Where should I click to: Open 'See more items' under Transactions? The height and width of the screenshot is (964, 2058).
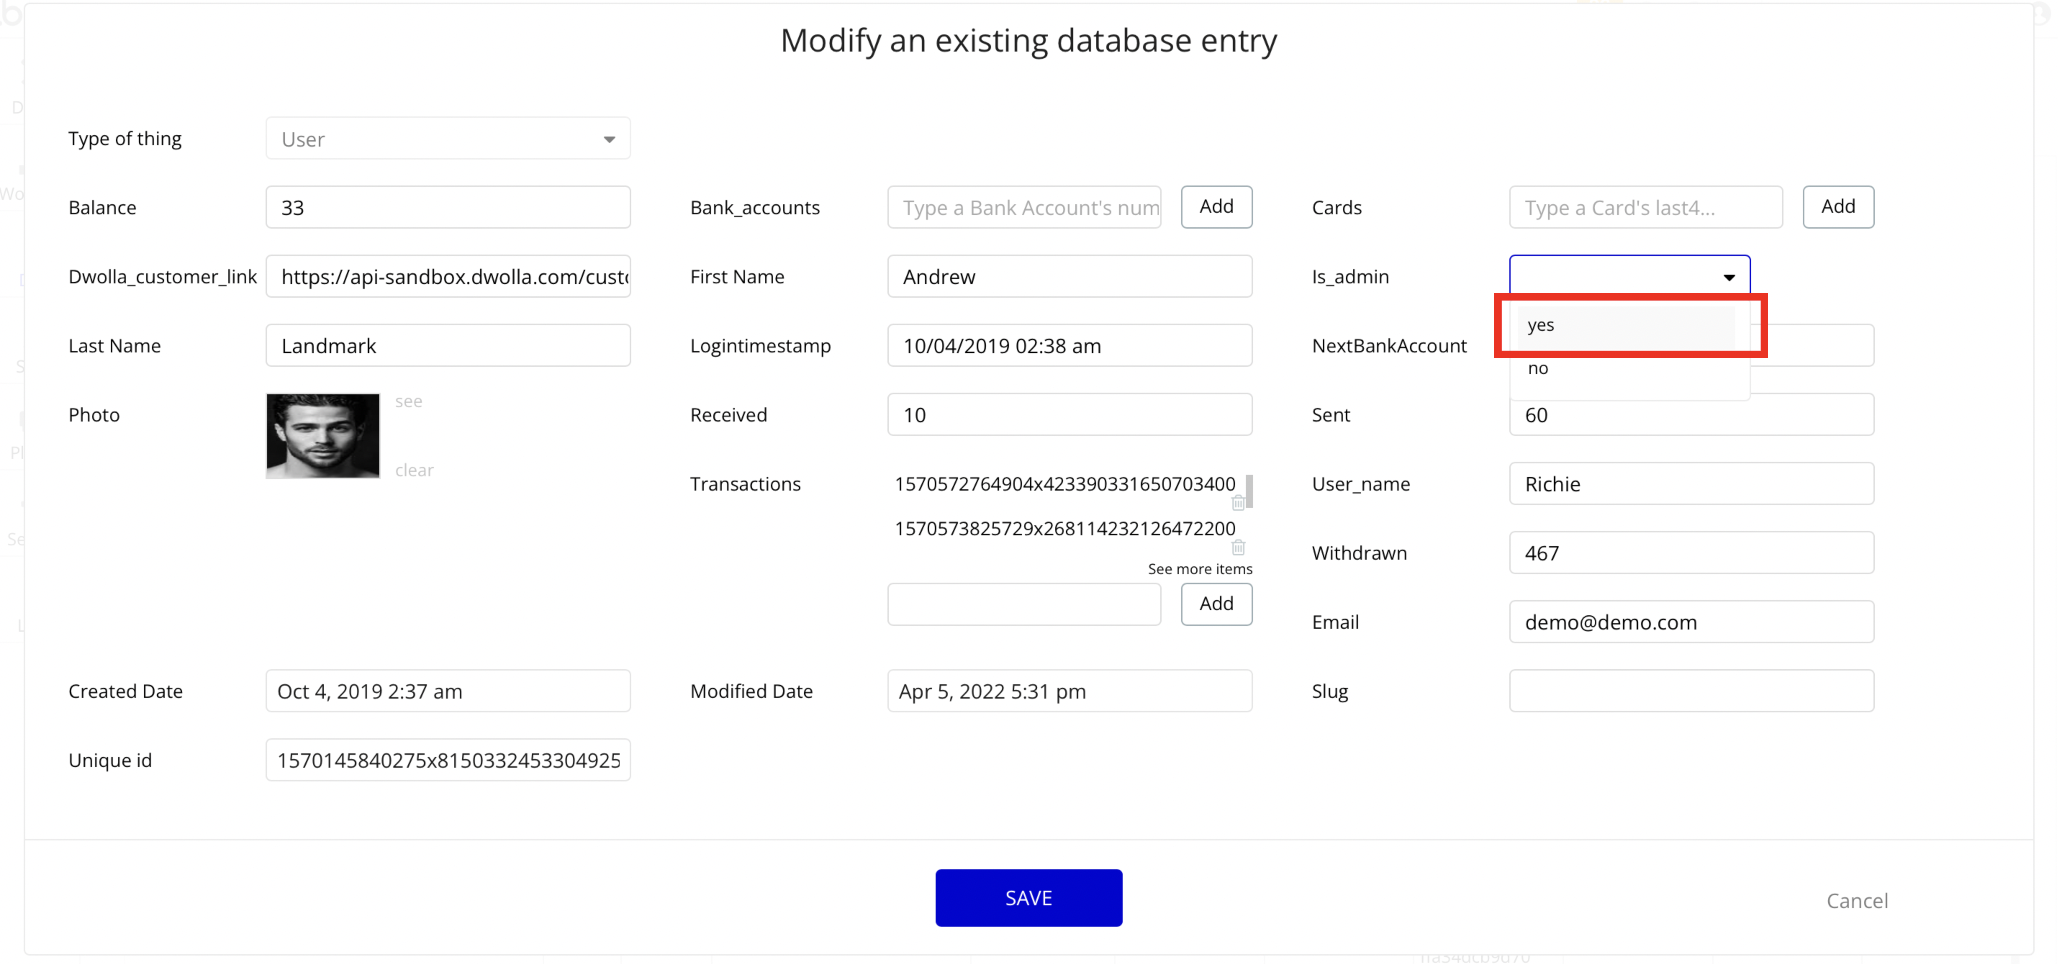[x=1199, y=569]
